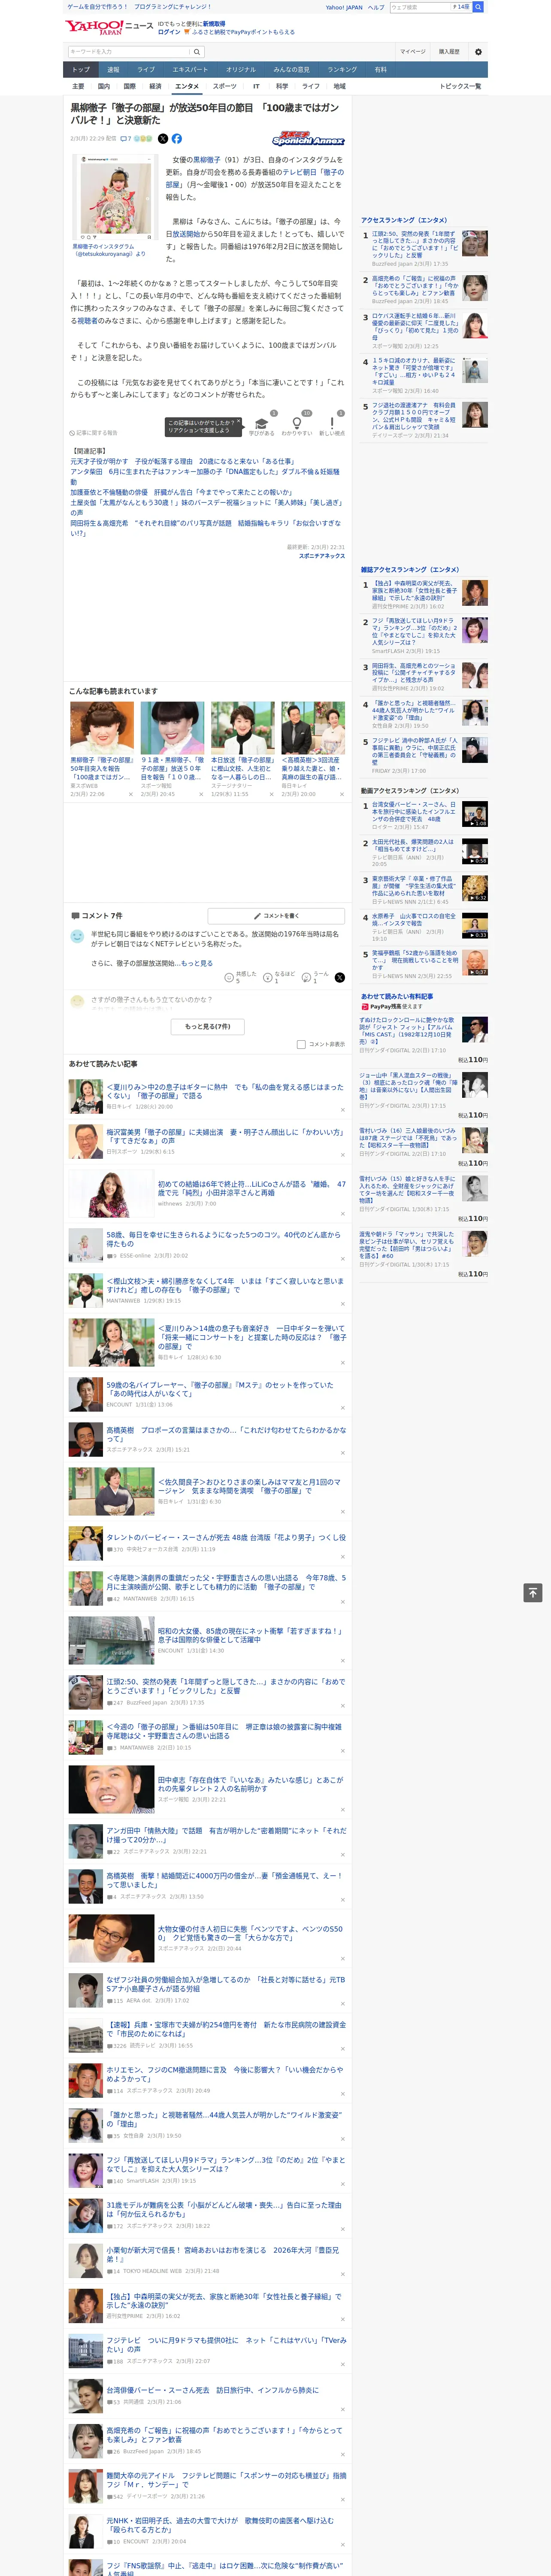The height and width of the screenshot is (2576, 551).
Task: Select the みんなの意見 tab
Action: [292, 70]
